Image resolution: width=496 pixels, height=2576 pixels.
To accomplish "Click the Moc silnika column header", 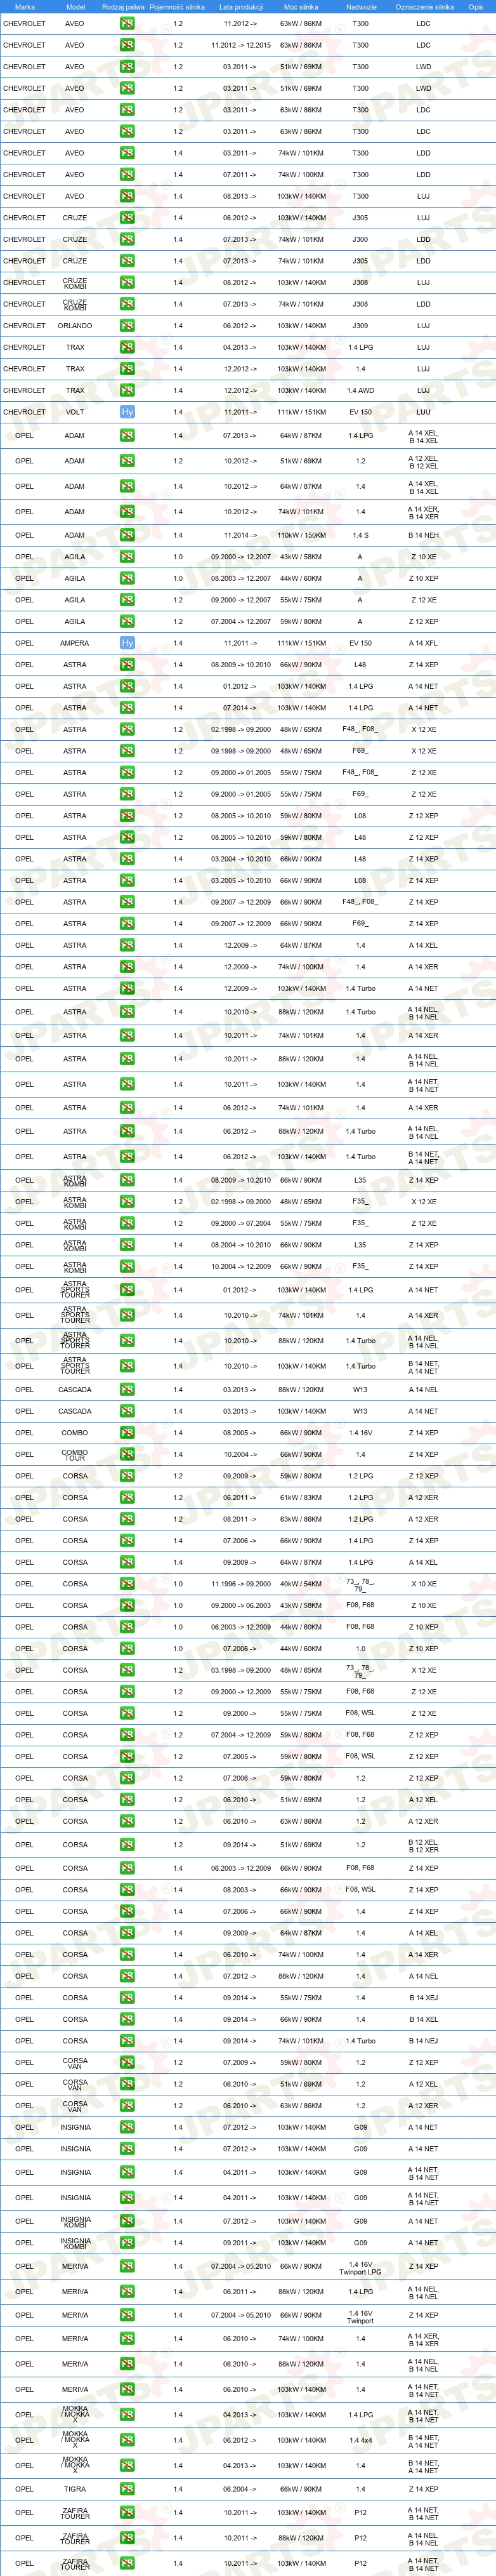I will (301, 7).
